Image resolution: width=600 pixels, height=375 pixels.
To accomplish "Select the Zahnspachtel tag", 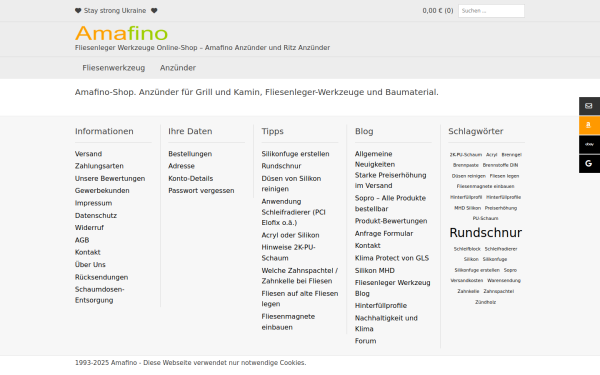I will point(499,291).
